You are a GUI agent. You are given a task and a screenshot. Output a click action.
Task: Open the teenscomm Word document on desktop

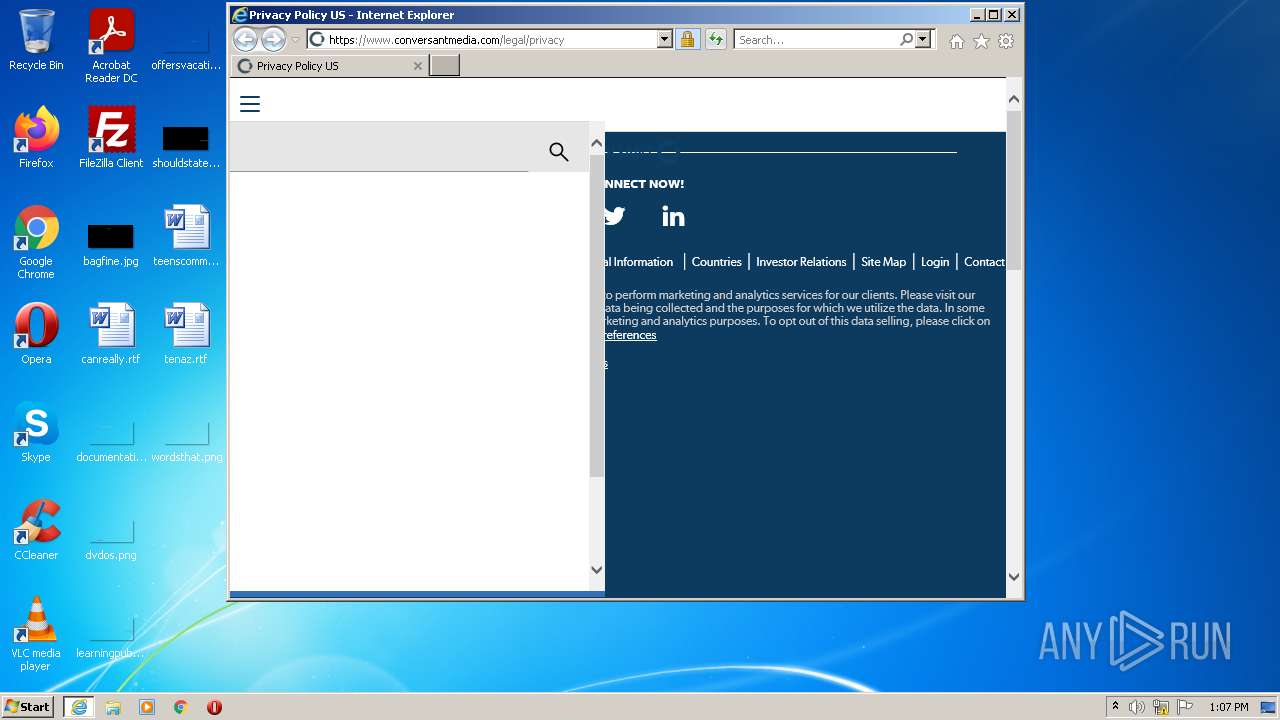(x=186, y=236)
